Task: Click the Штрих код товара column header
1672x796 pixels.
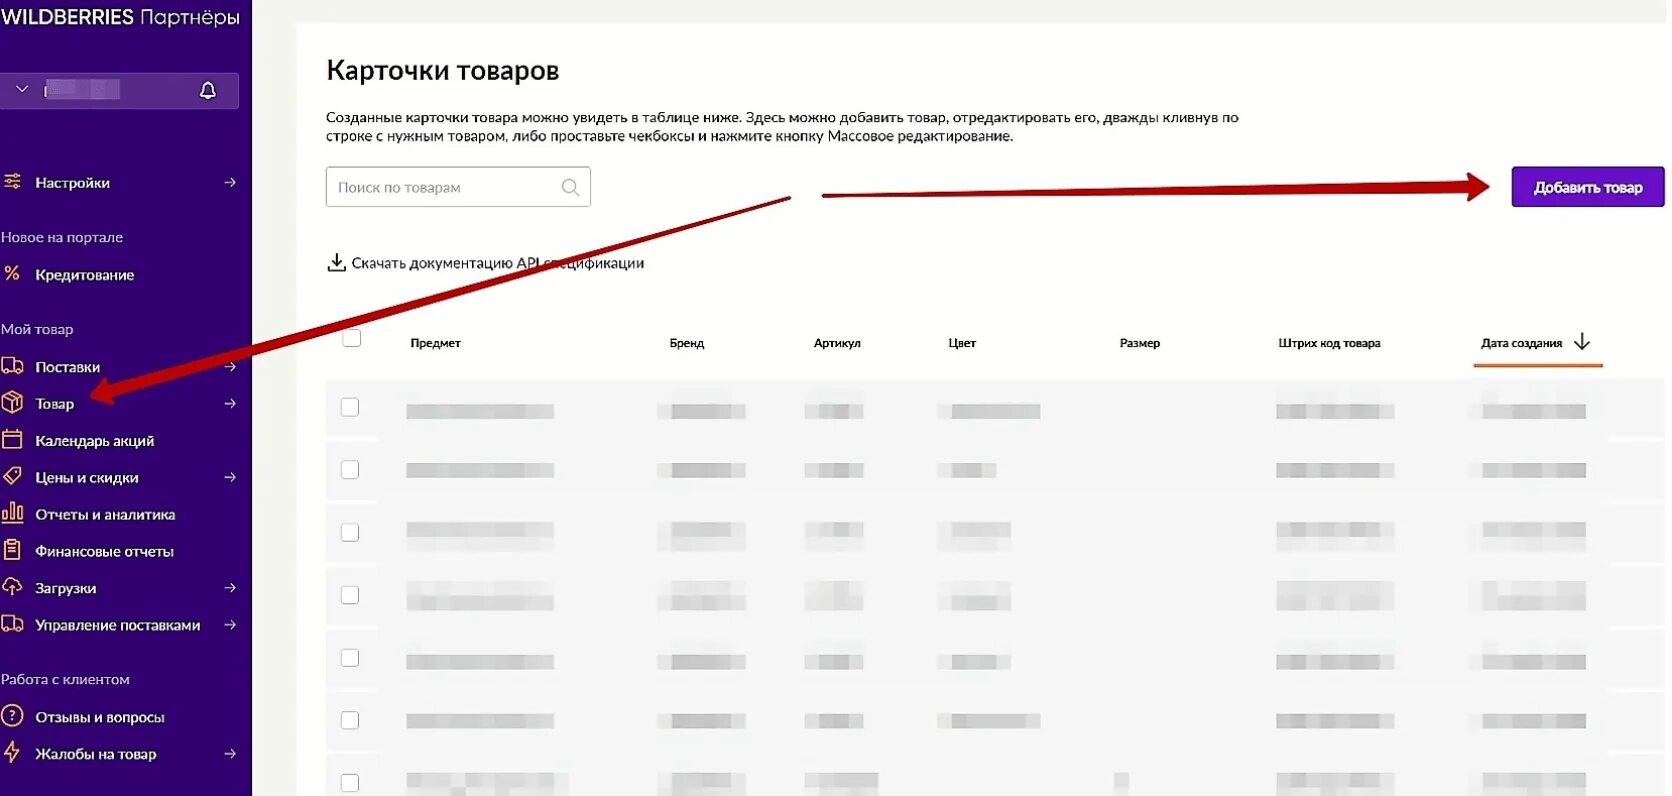Action: click(x=1329, y=343)
